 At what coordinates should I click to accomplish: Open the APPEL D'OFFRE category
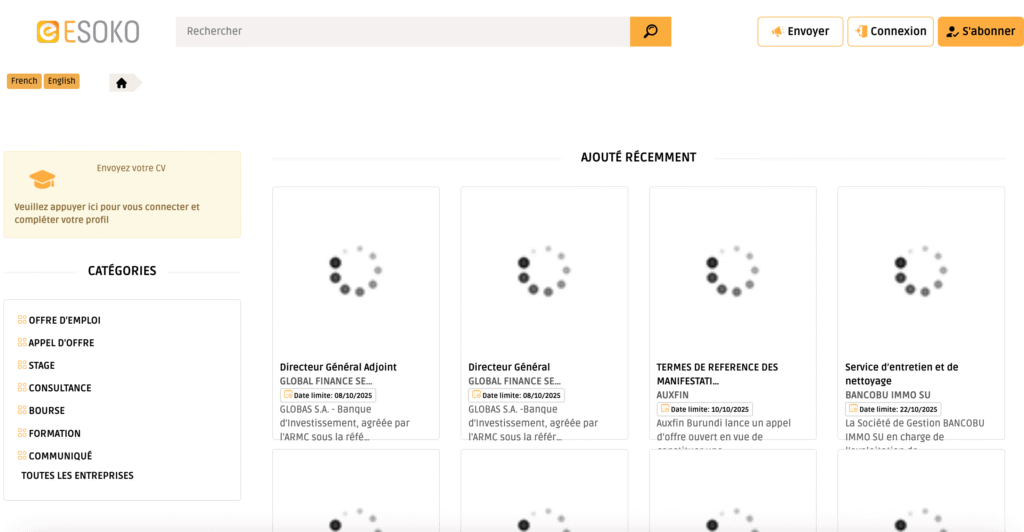tap(61, 343)
